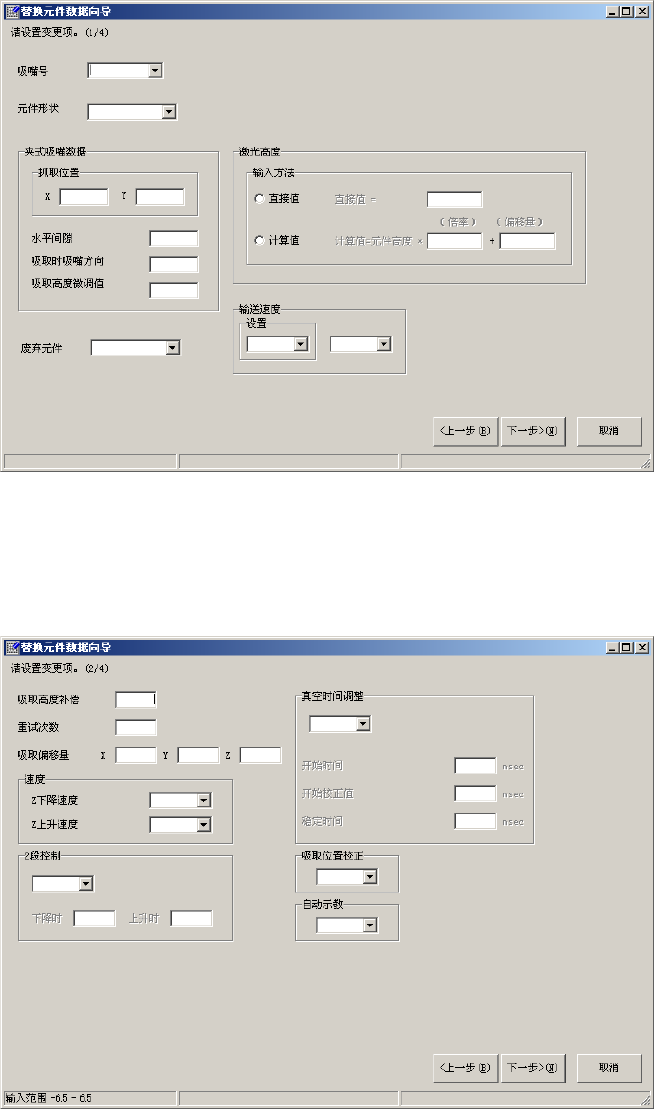Click the 上升时 input field
The height and width of the screenshot is (1109, 654).
pyautogui.click(x=191, y=919)
